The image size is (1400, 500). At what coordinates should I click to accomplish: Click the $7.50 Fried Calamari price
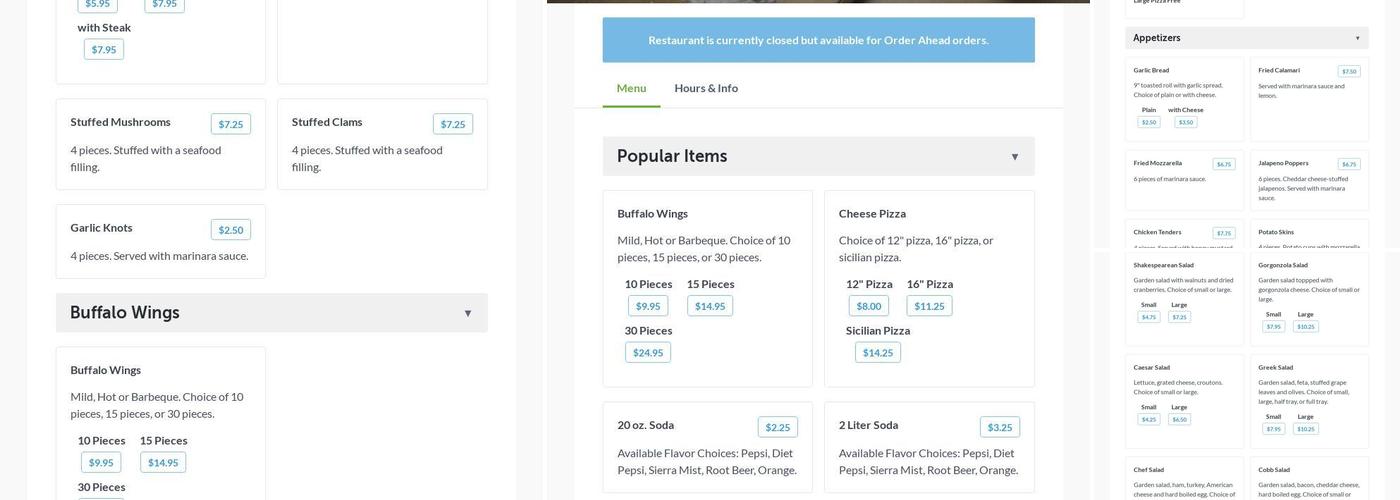1349,71
